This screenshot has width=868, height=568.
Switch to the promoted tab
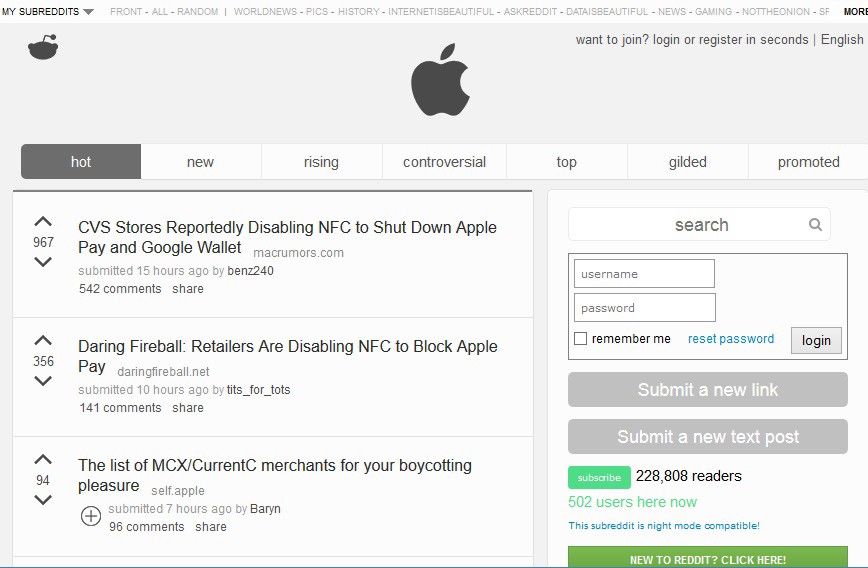808,162
